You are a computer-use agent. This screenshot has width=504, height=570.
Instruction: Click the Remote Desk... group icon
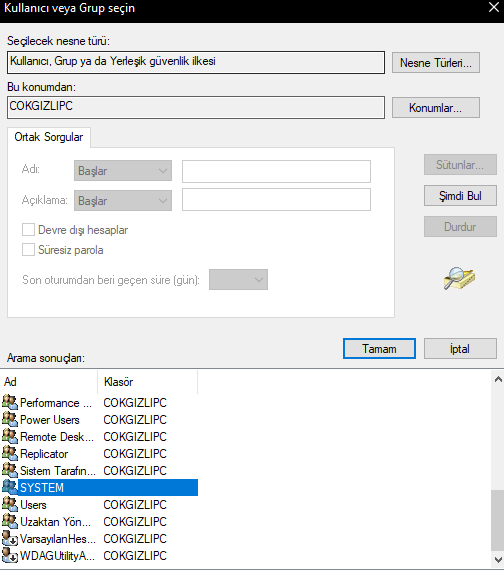click(x=10, y=436)
